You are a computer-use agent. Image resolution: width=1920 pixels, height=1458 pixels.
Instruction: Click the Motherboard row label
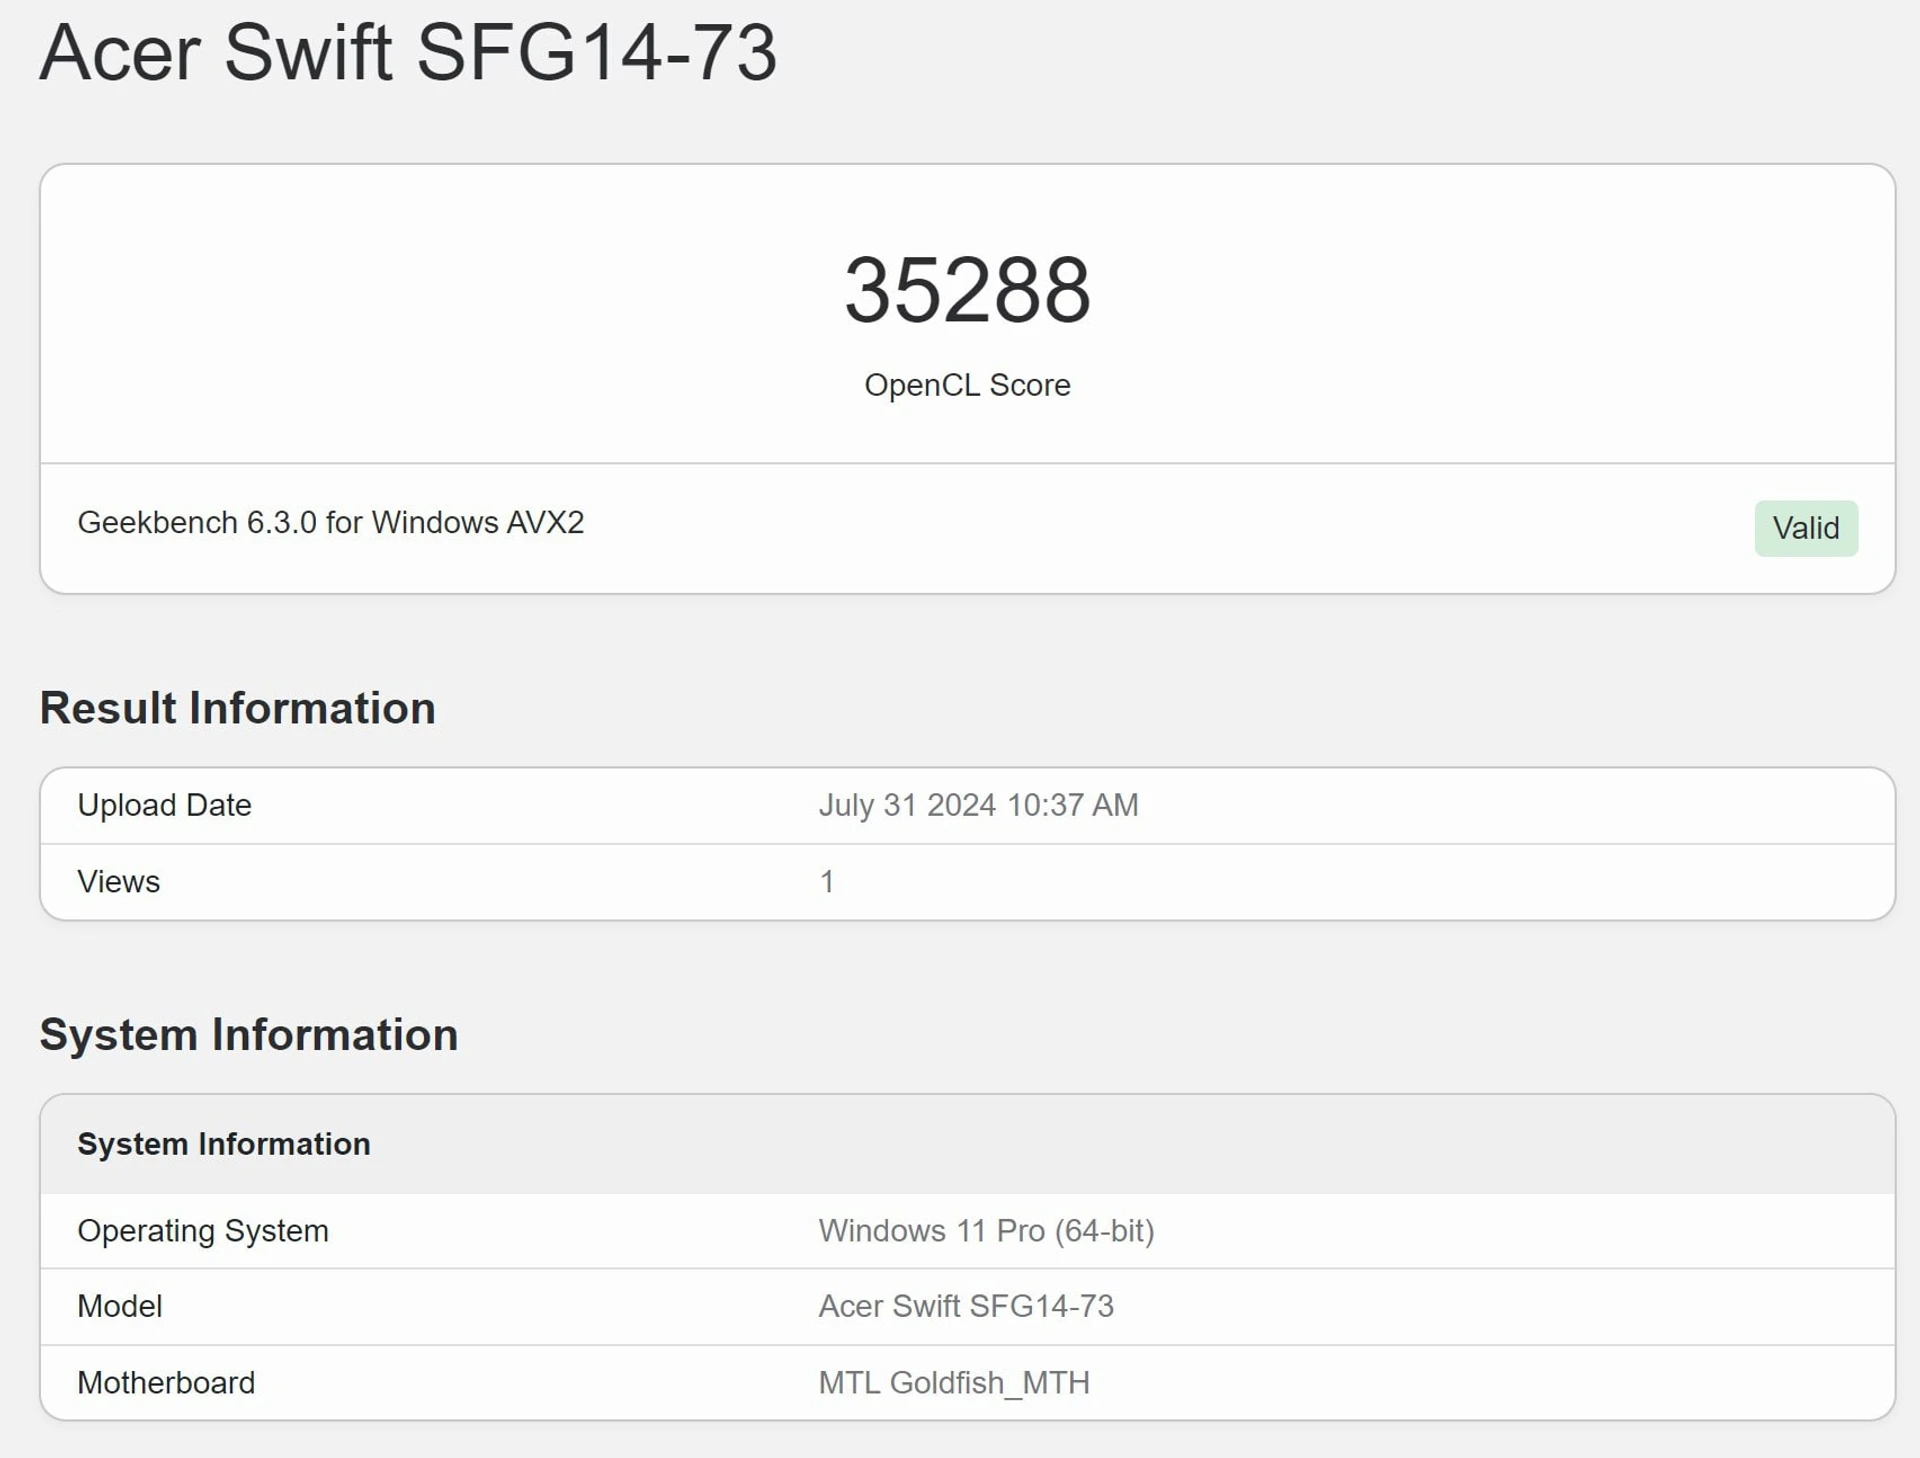(166, 1383)
